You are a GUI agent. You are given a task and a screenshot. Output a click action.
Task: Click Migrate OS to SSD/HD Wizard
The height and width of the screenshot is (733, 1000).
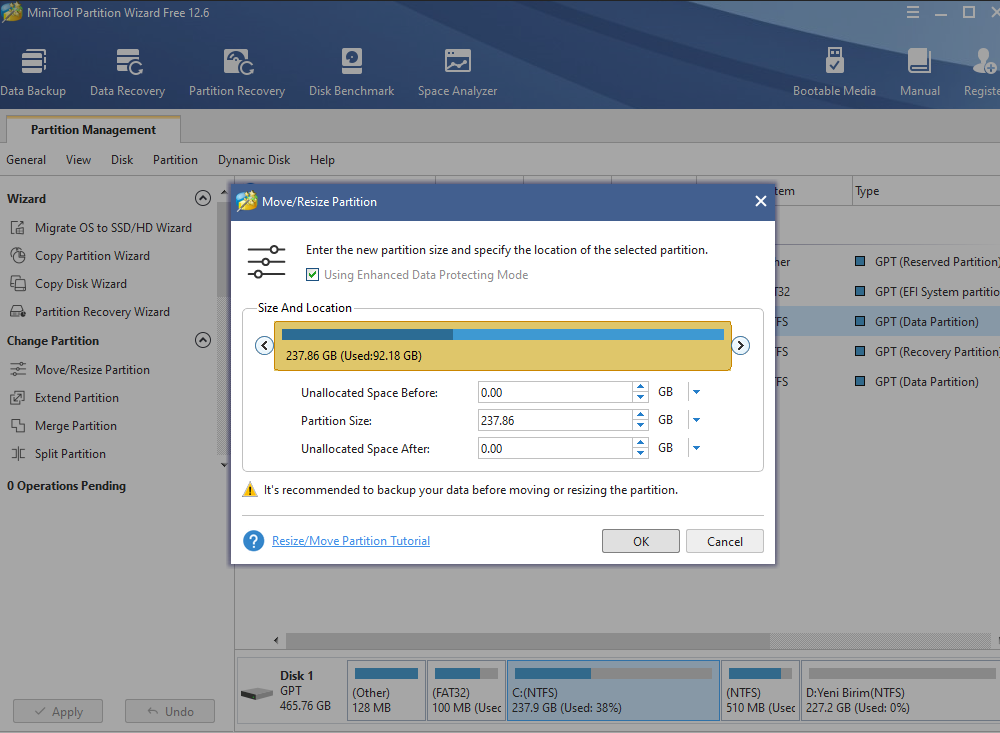pos(101,228)
